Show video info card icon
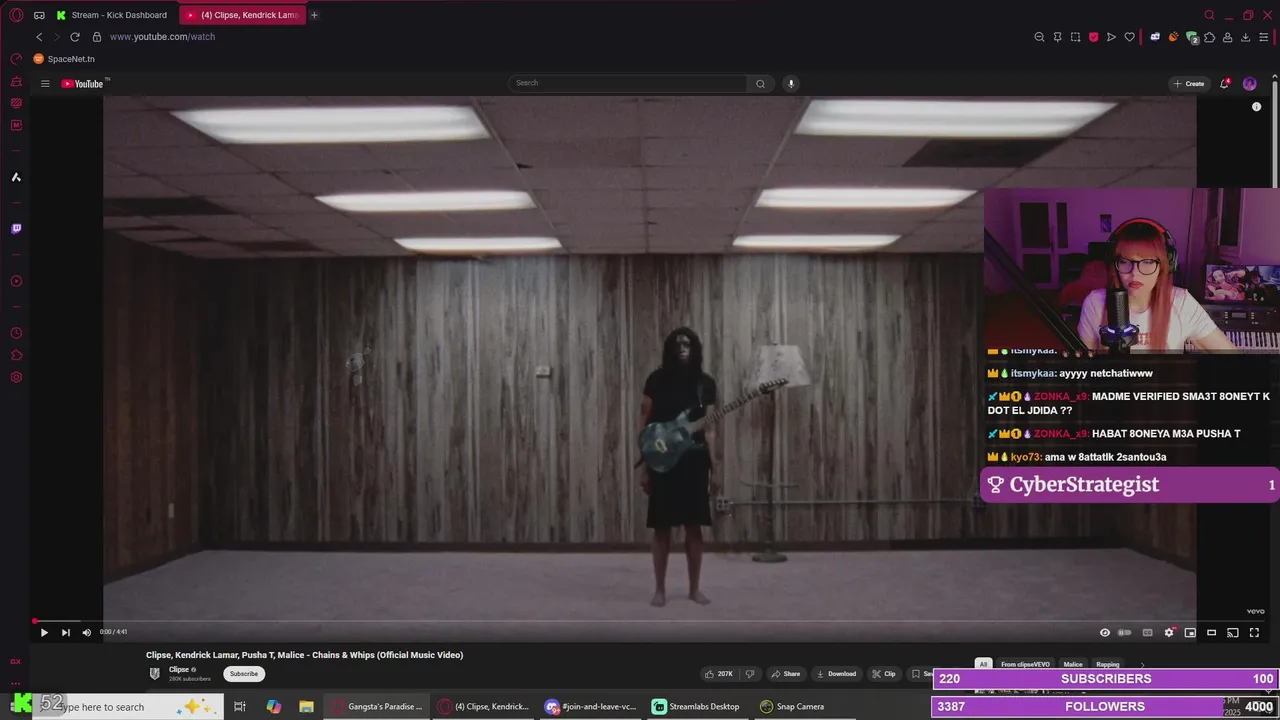1280x720 pixels. click(x=1257, y=107)
